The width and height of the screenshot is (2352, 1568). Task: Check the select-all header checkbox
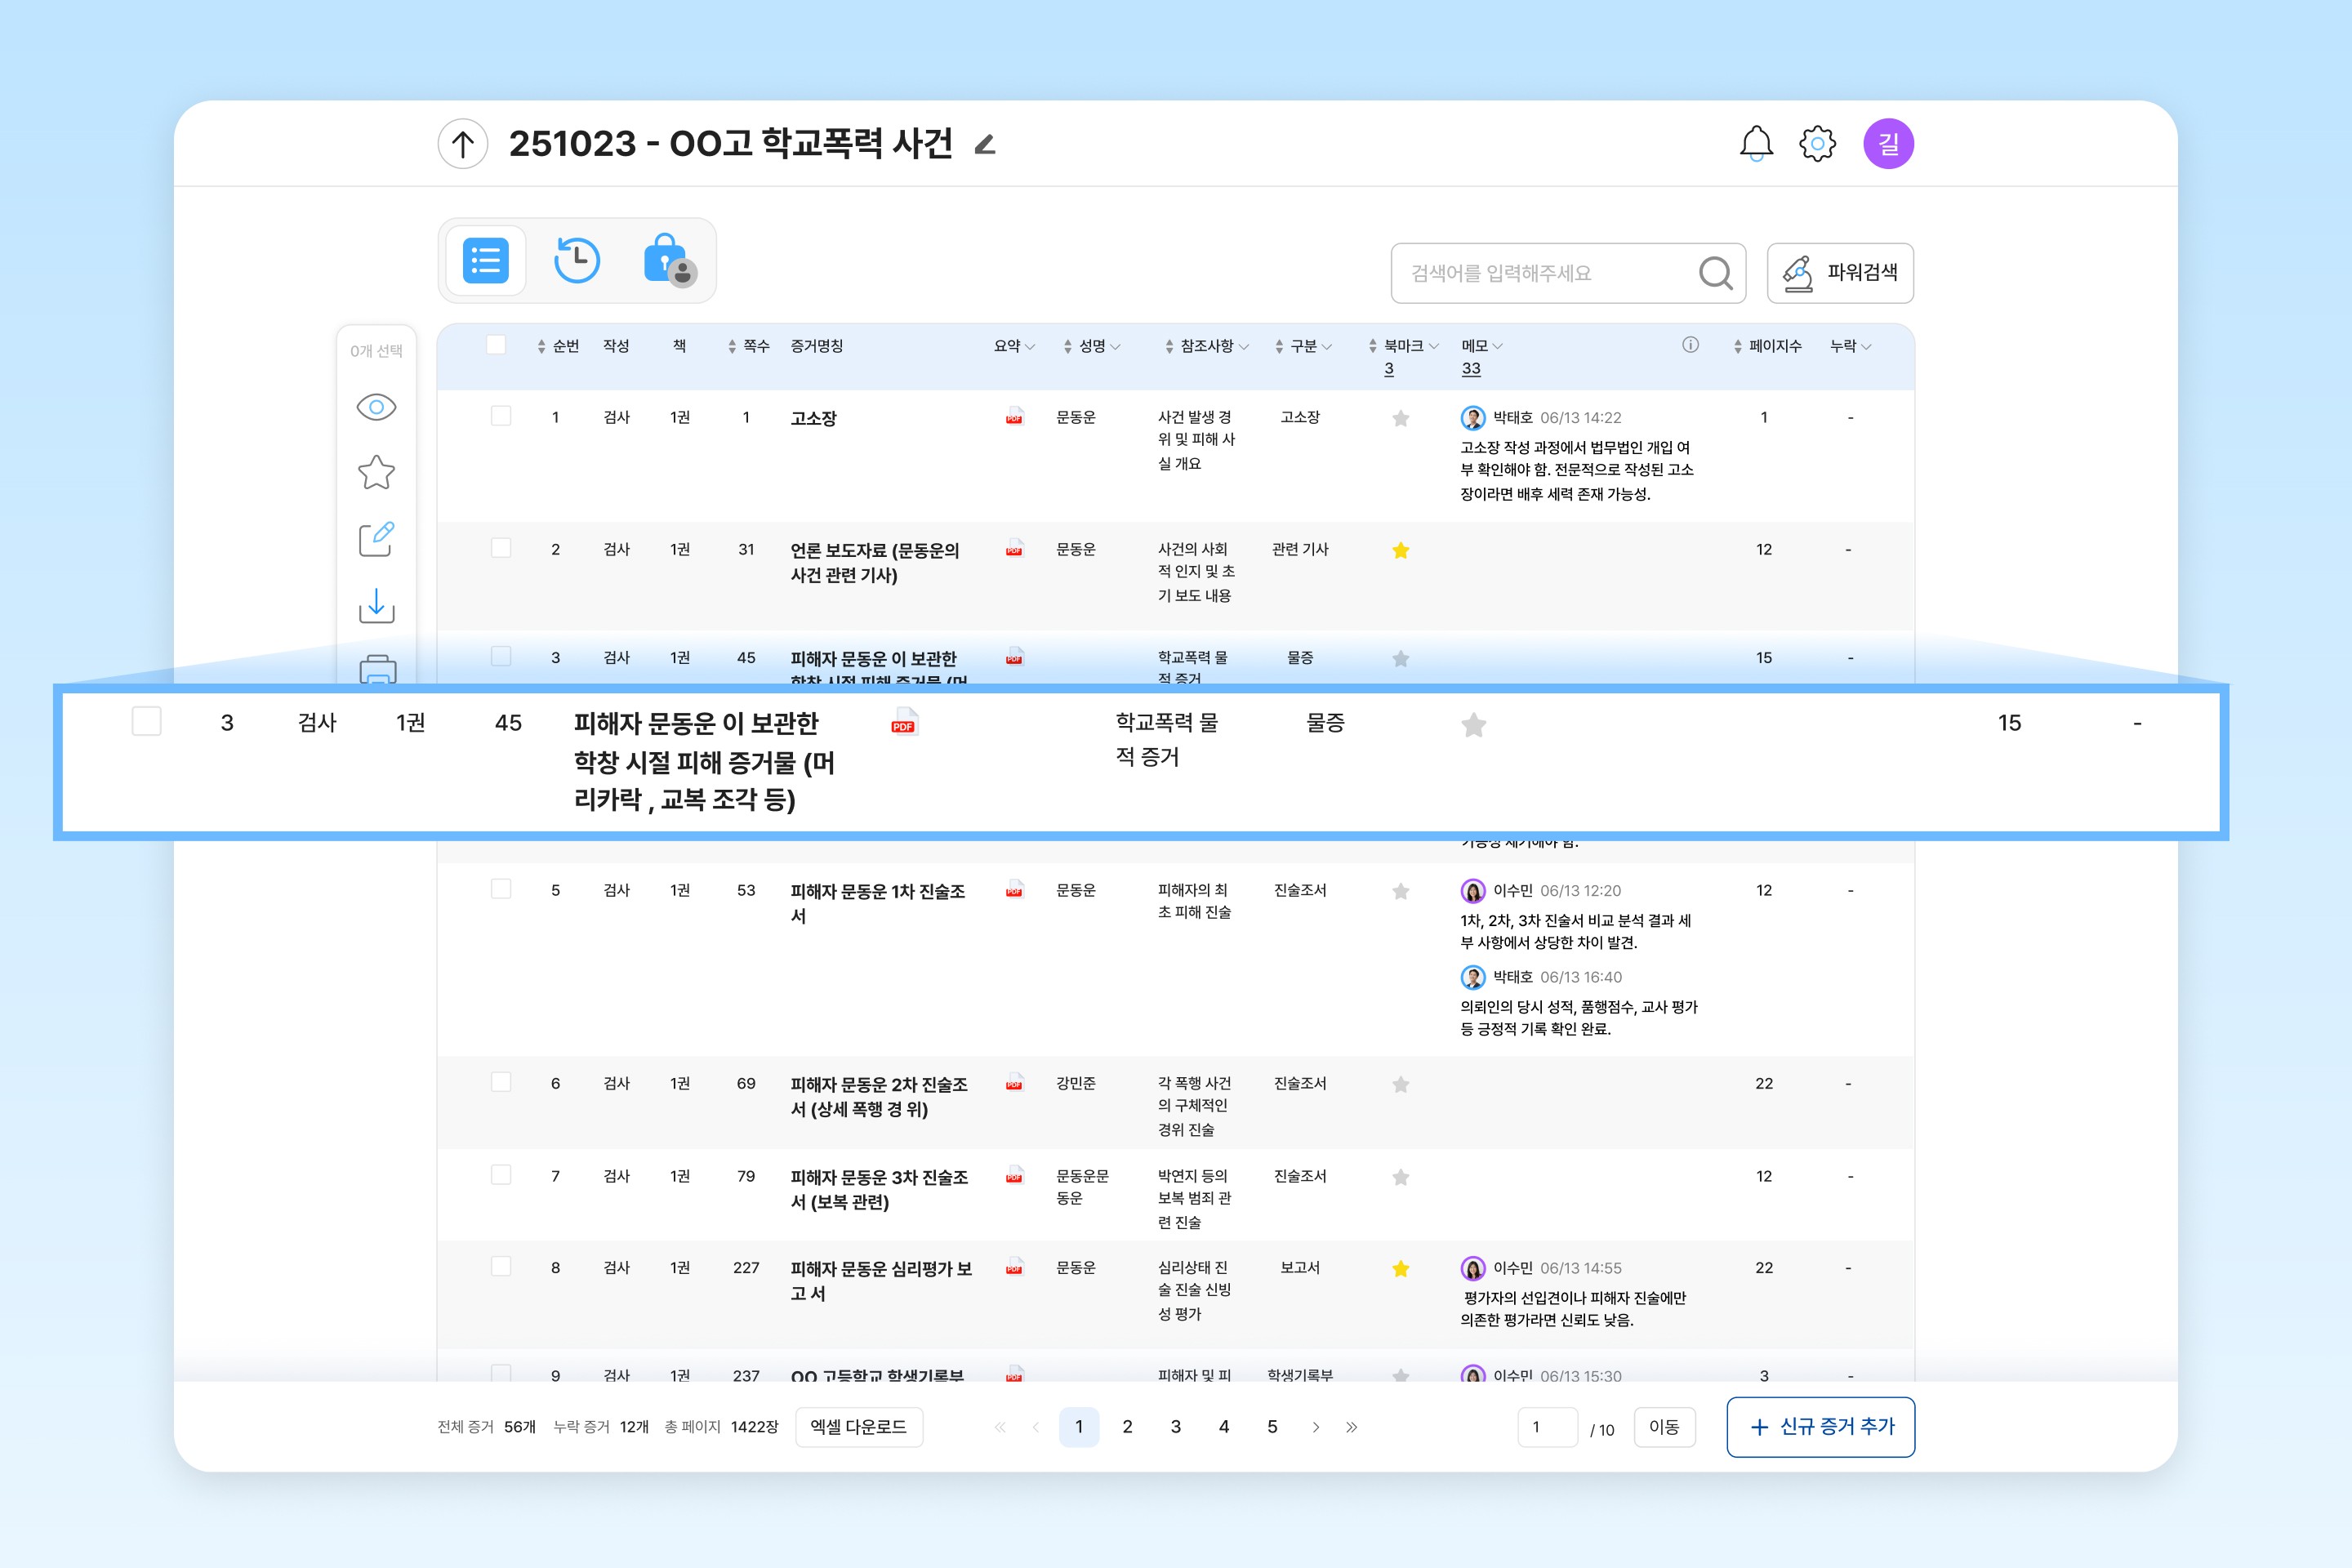[x=496, y=345]
